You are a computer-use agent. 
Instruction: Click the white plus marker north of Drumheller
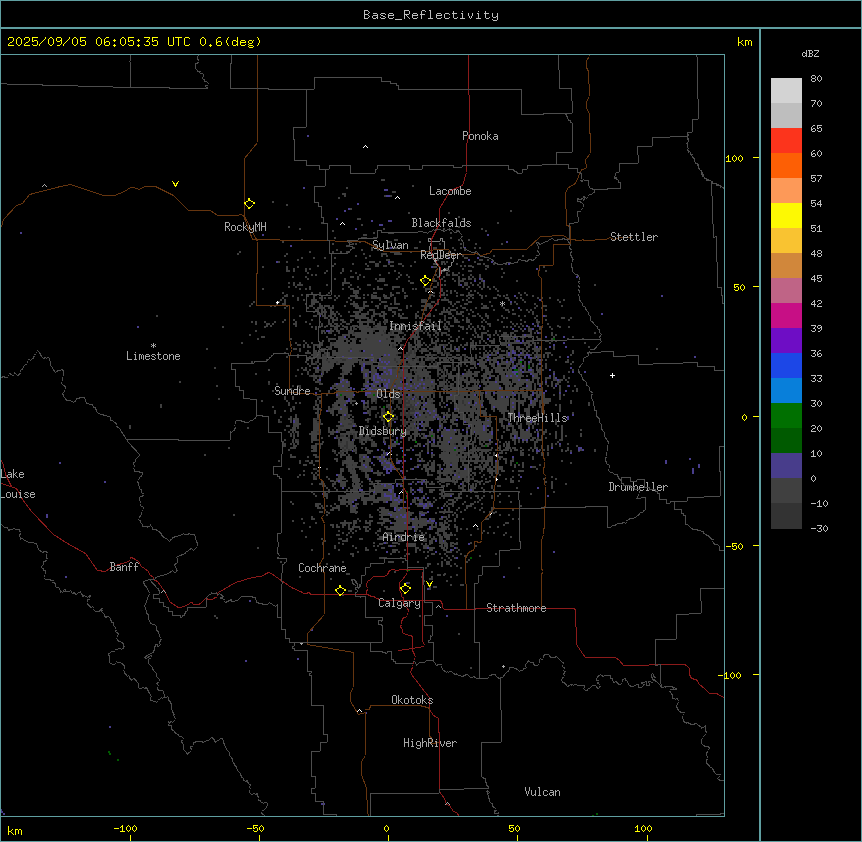click(612, 375)
